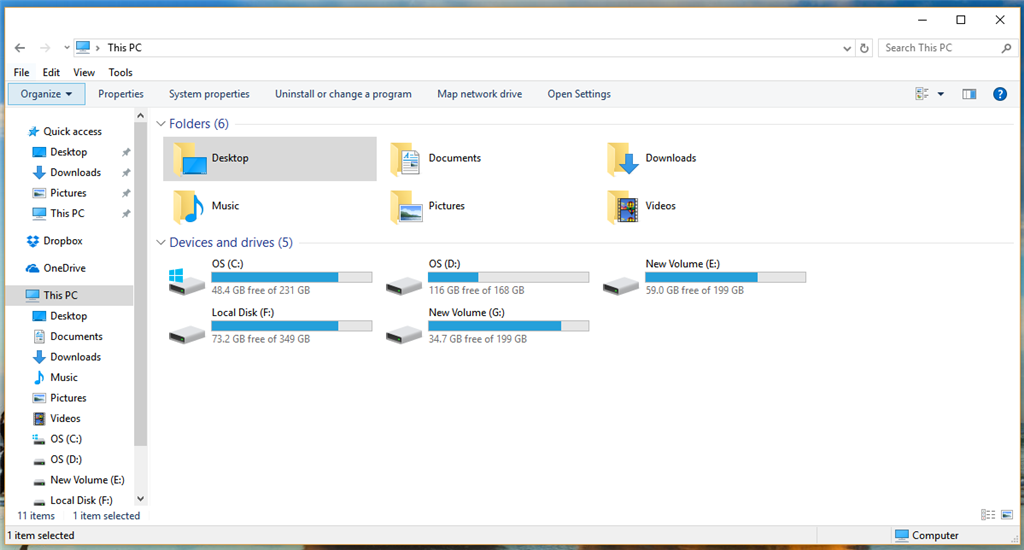Select the Desktop folder in the Folders group

click(x=270, y=159)
